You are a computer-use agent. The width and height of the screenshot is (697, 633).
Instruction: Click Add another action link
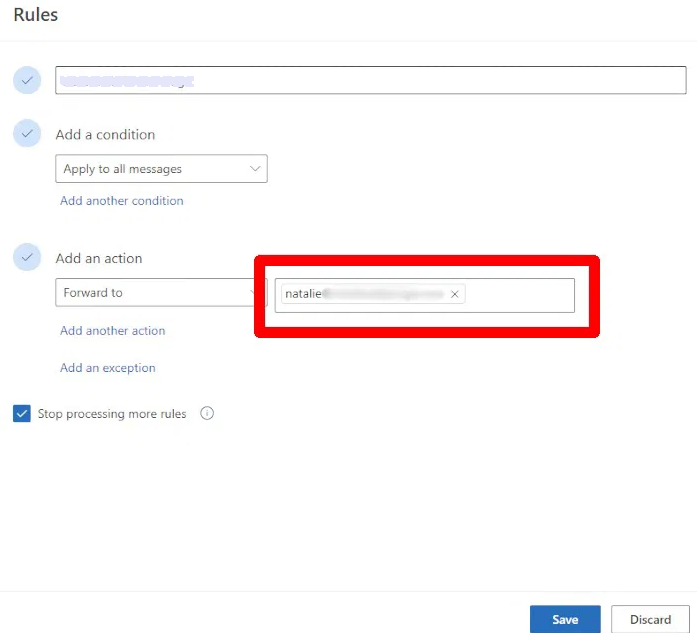113,331
